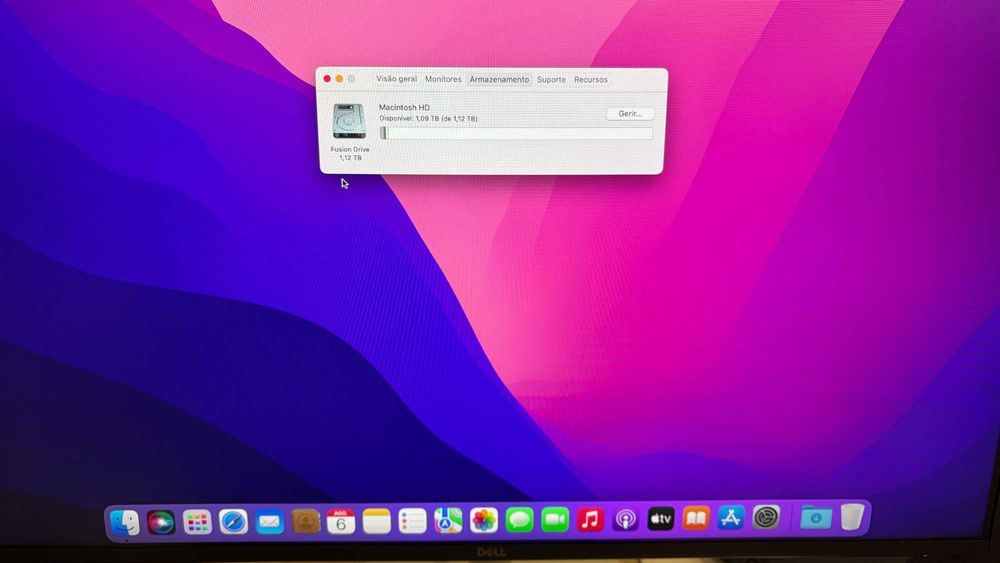1000x563 pixels.
Task: Open Messages app in Dock
Action: pos(520,520)
